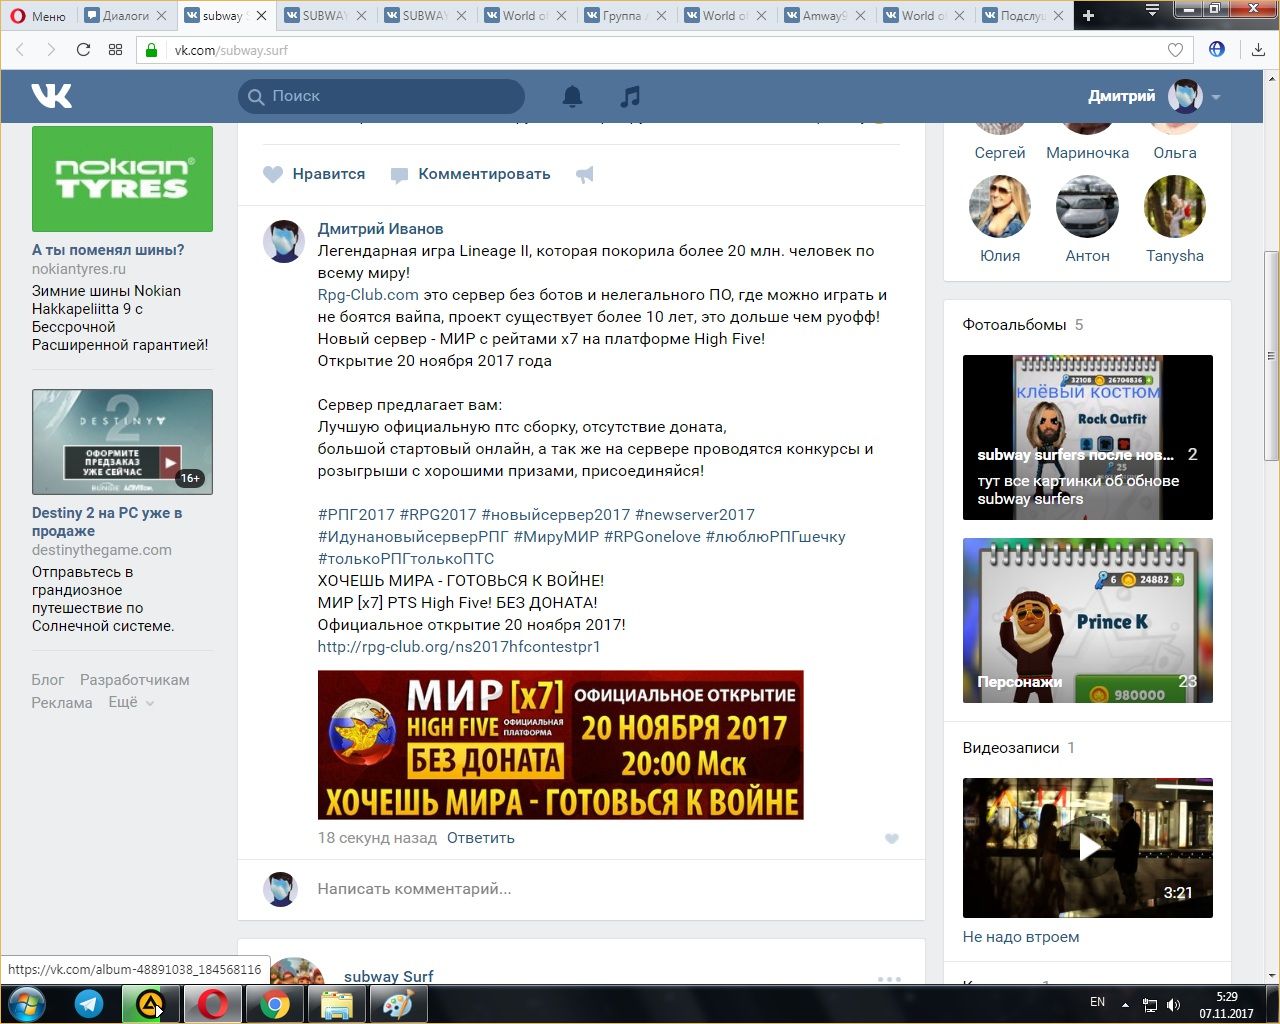
Task: Open File Explorer from the taskbar
Action: click(x=336, y=1003)
